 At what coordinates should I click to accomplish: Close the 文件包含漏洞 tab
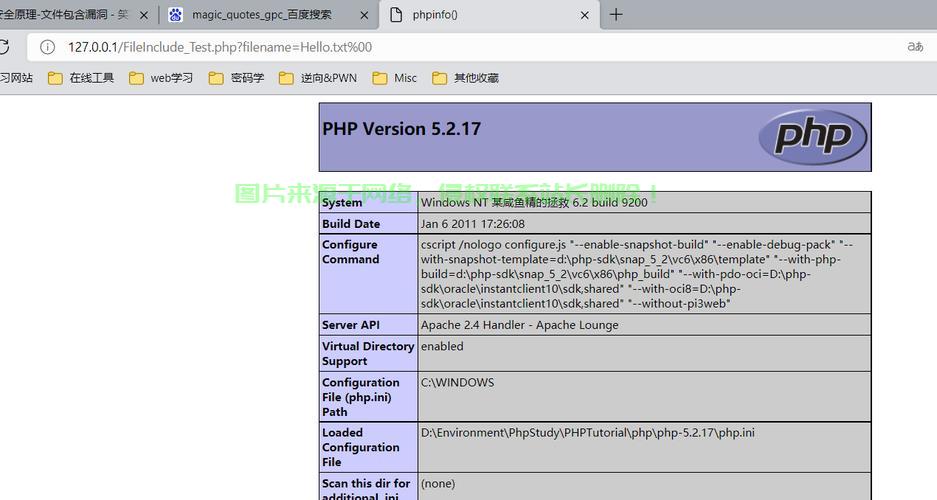click(143, 16)
